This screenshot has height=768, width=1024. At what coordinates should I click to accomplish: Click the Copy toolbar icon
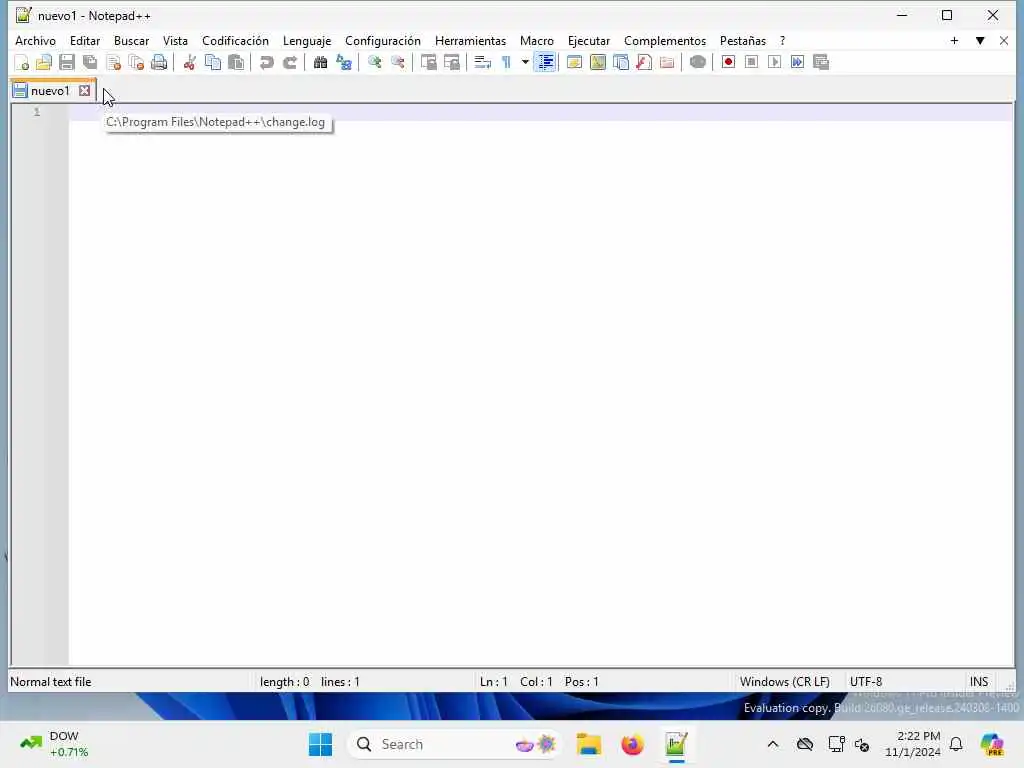click(213, 63)
